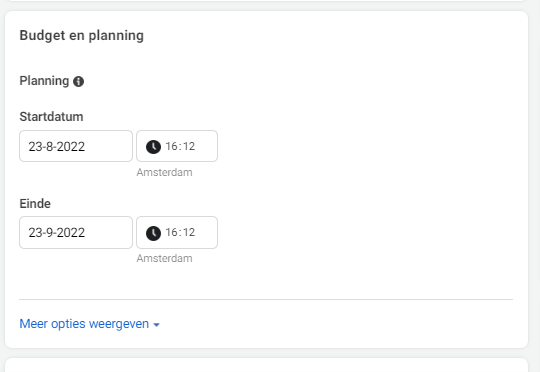Select the hour 16 in the Startdatum time
The width and height of the screenshot is (540, 372).
pos(171,146)
